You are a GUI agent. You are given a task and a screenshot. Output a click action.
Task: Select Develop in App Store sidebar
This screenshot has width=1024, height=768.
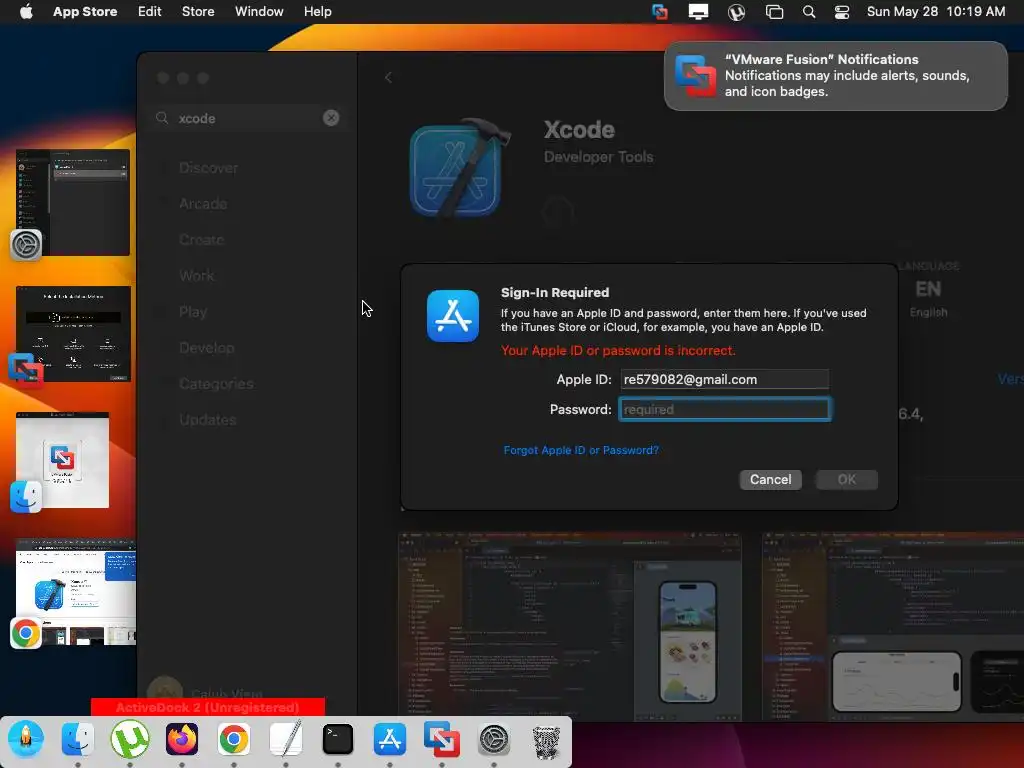pos(206,348)
